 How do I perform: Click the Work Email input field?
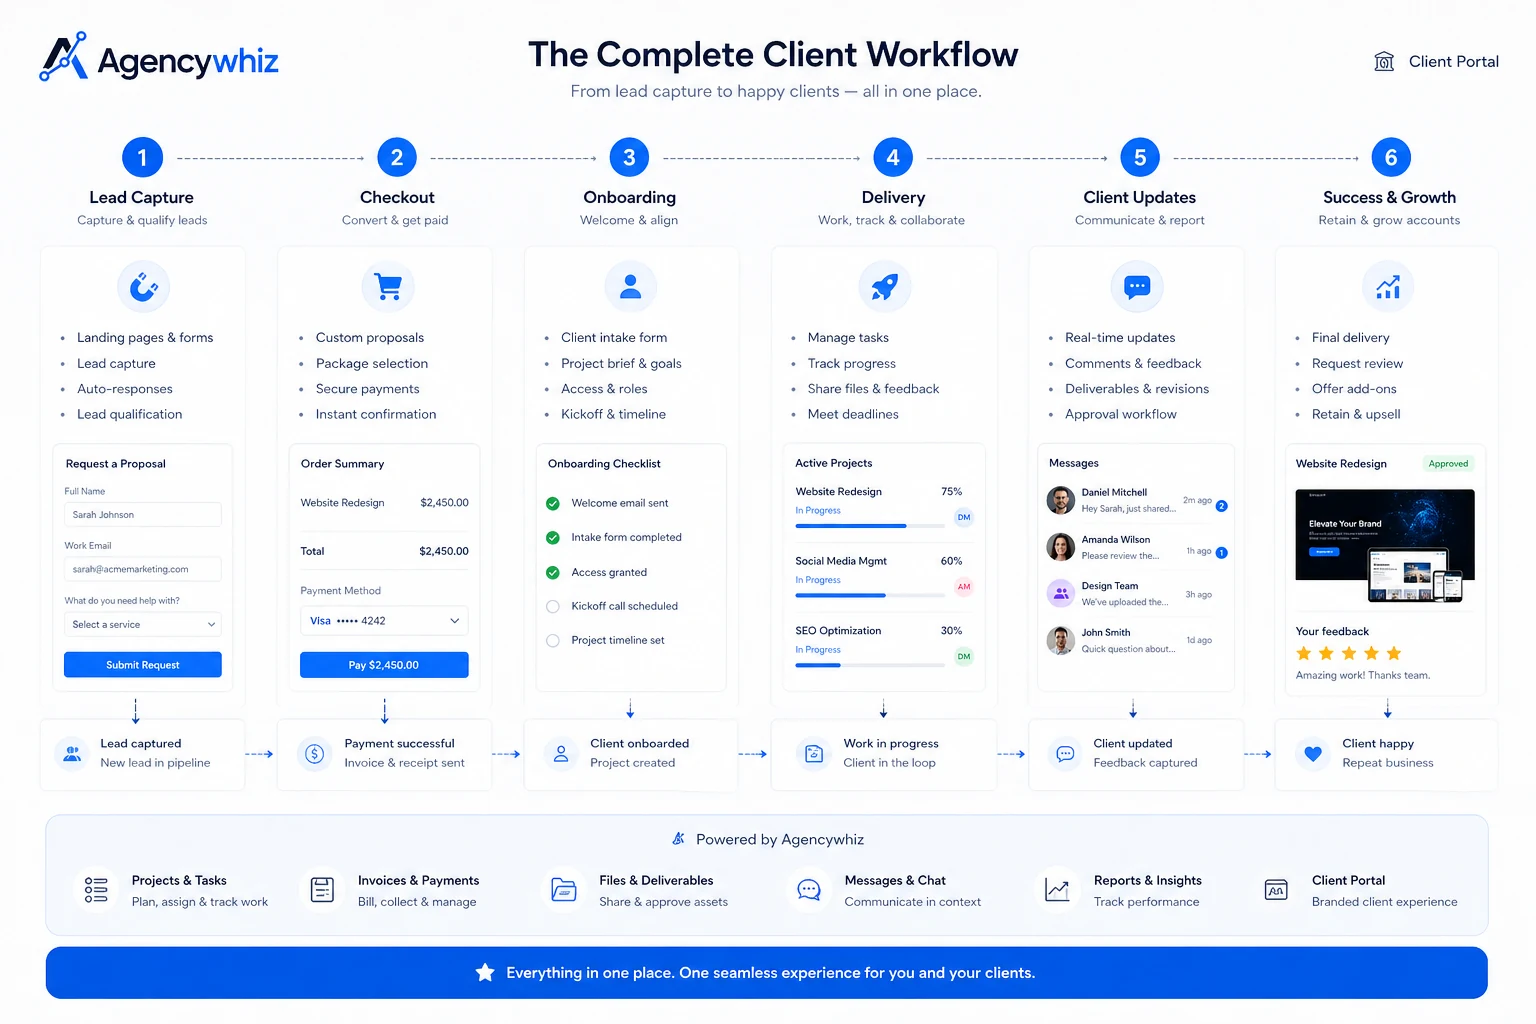[x=143, y=569]
